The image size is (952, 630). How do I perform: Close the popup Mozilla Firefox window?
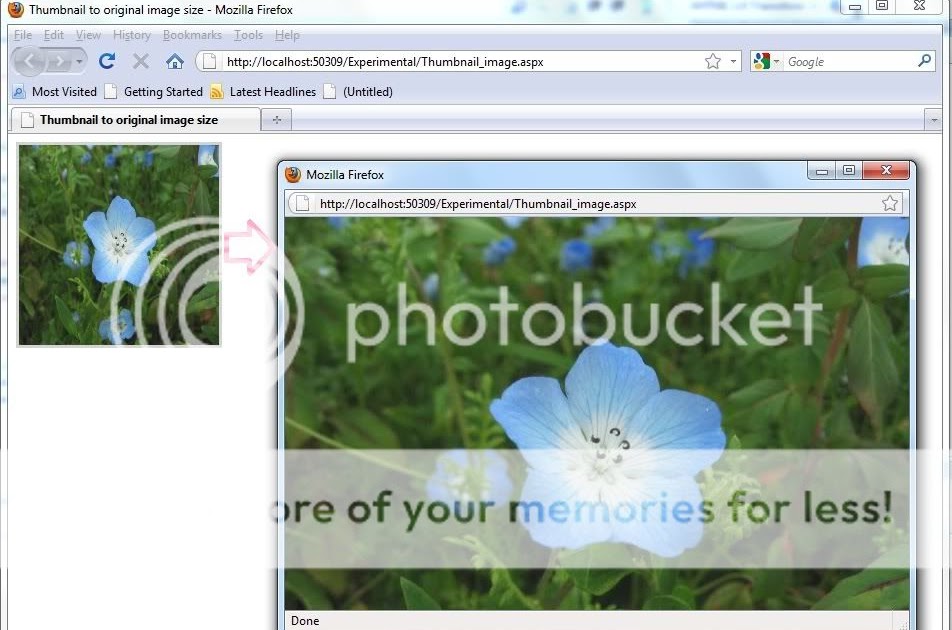click(886, 171)
